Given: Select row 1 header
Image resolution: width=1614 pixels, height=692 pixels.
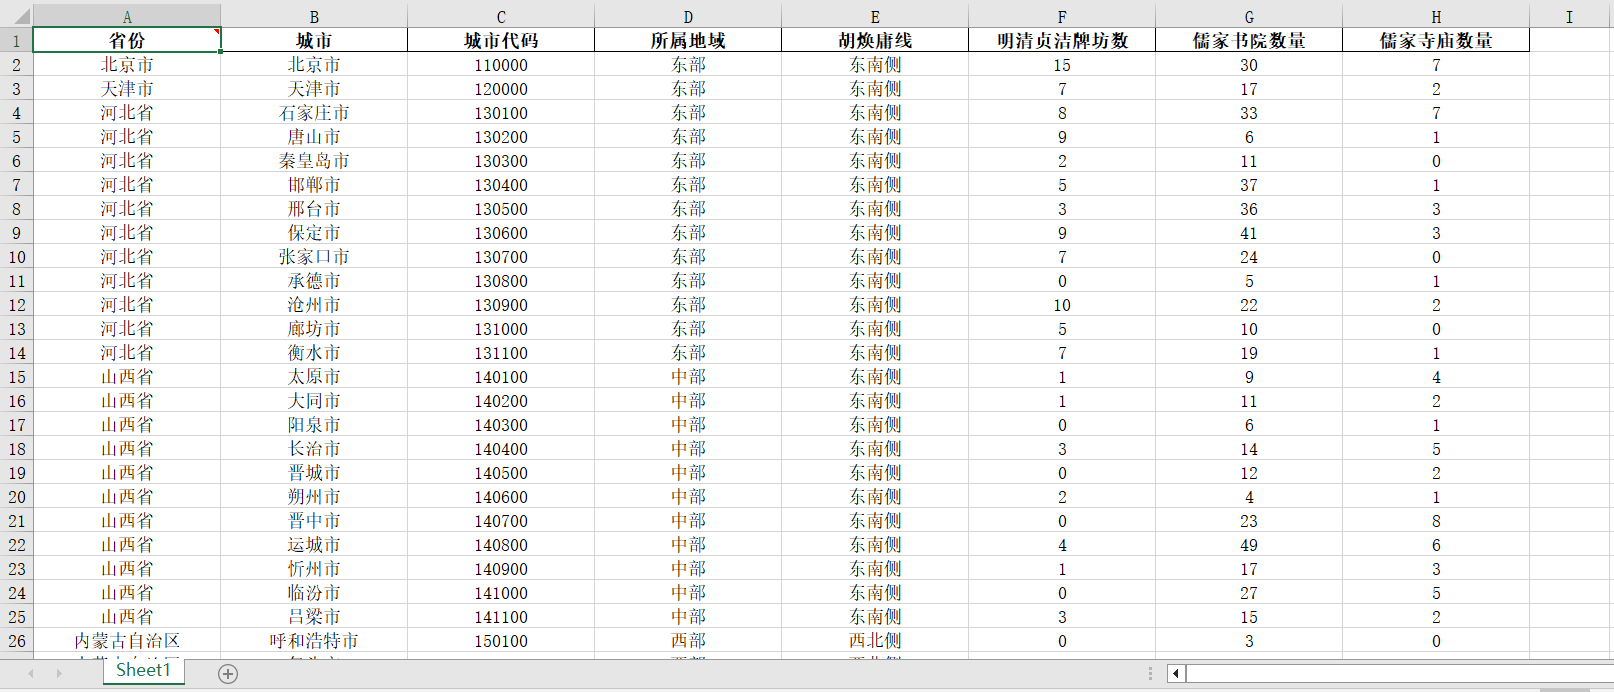Looking at the screenshot, I should click(x=17, y=41).
